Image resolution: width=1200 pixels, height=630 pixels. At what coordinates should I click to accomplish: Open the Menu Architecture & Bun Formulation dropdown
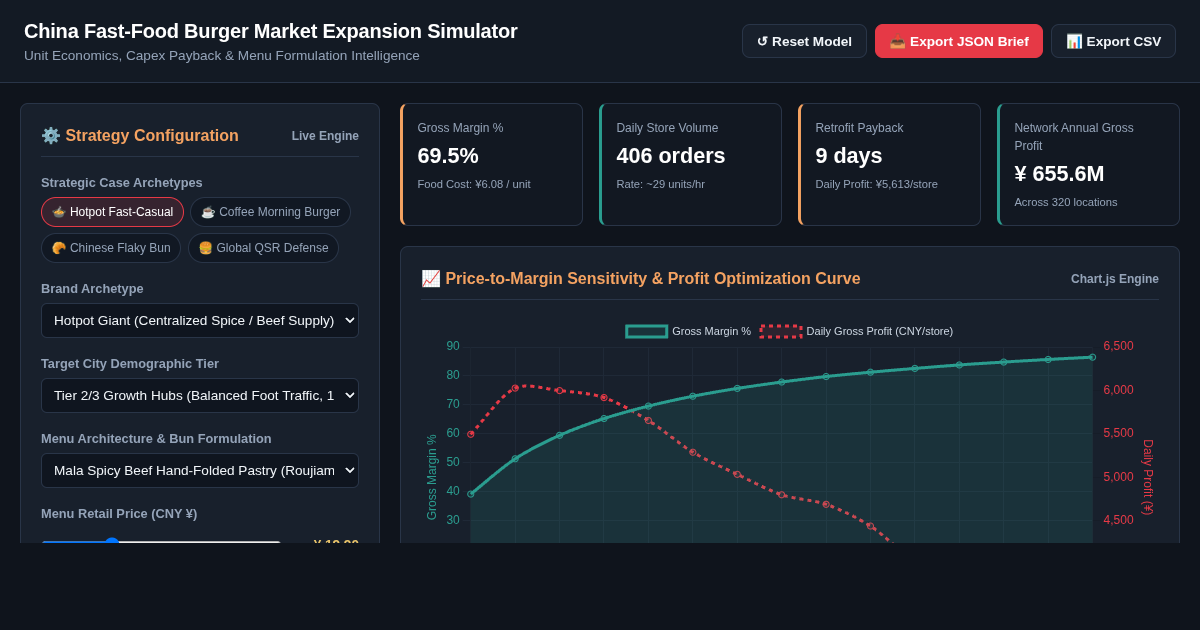coord(200,470)
